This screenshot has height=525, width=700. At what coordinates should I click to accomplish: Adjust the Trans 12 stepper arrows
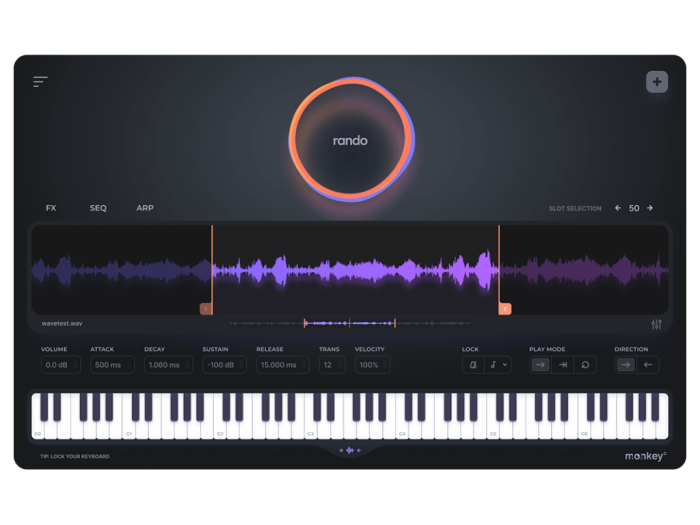[x=340, y=365]
